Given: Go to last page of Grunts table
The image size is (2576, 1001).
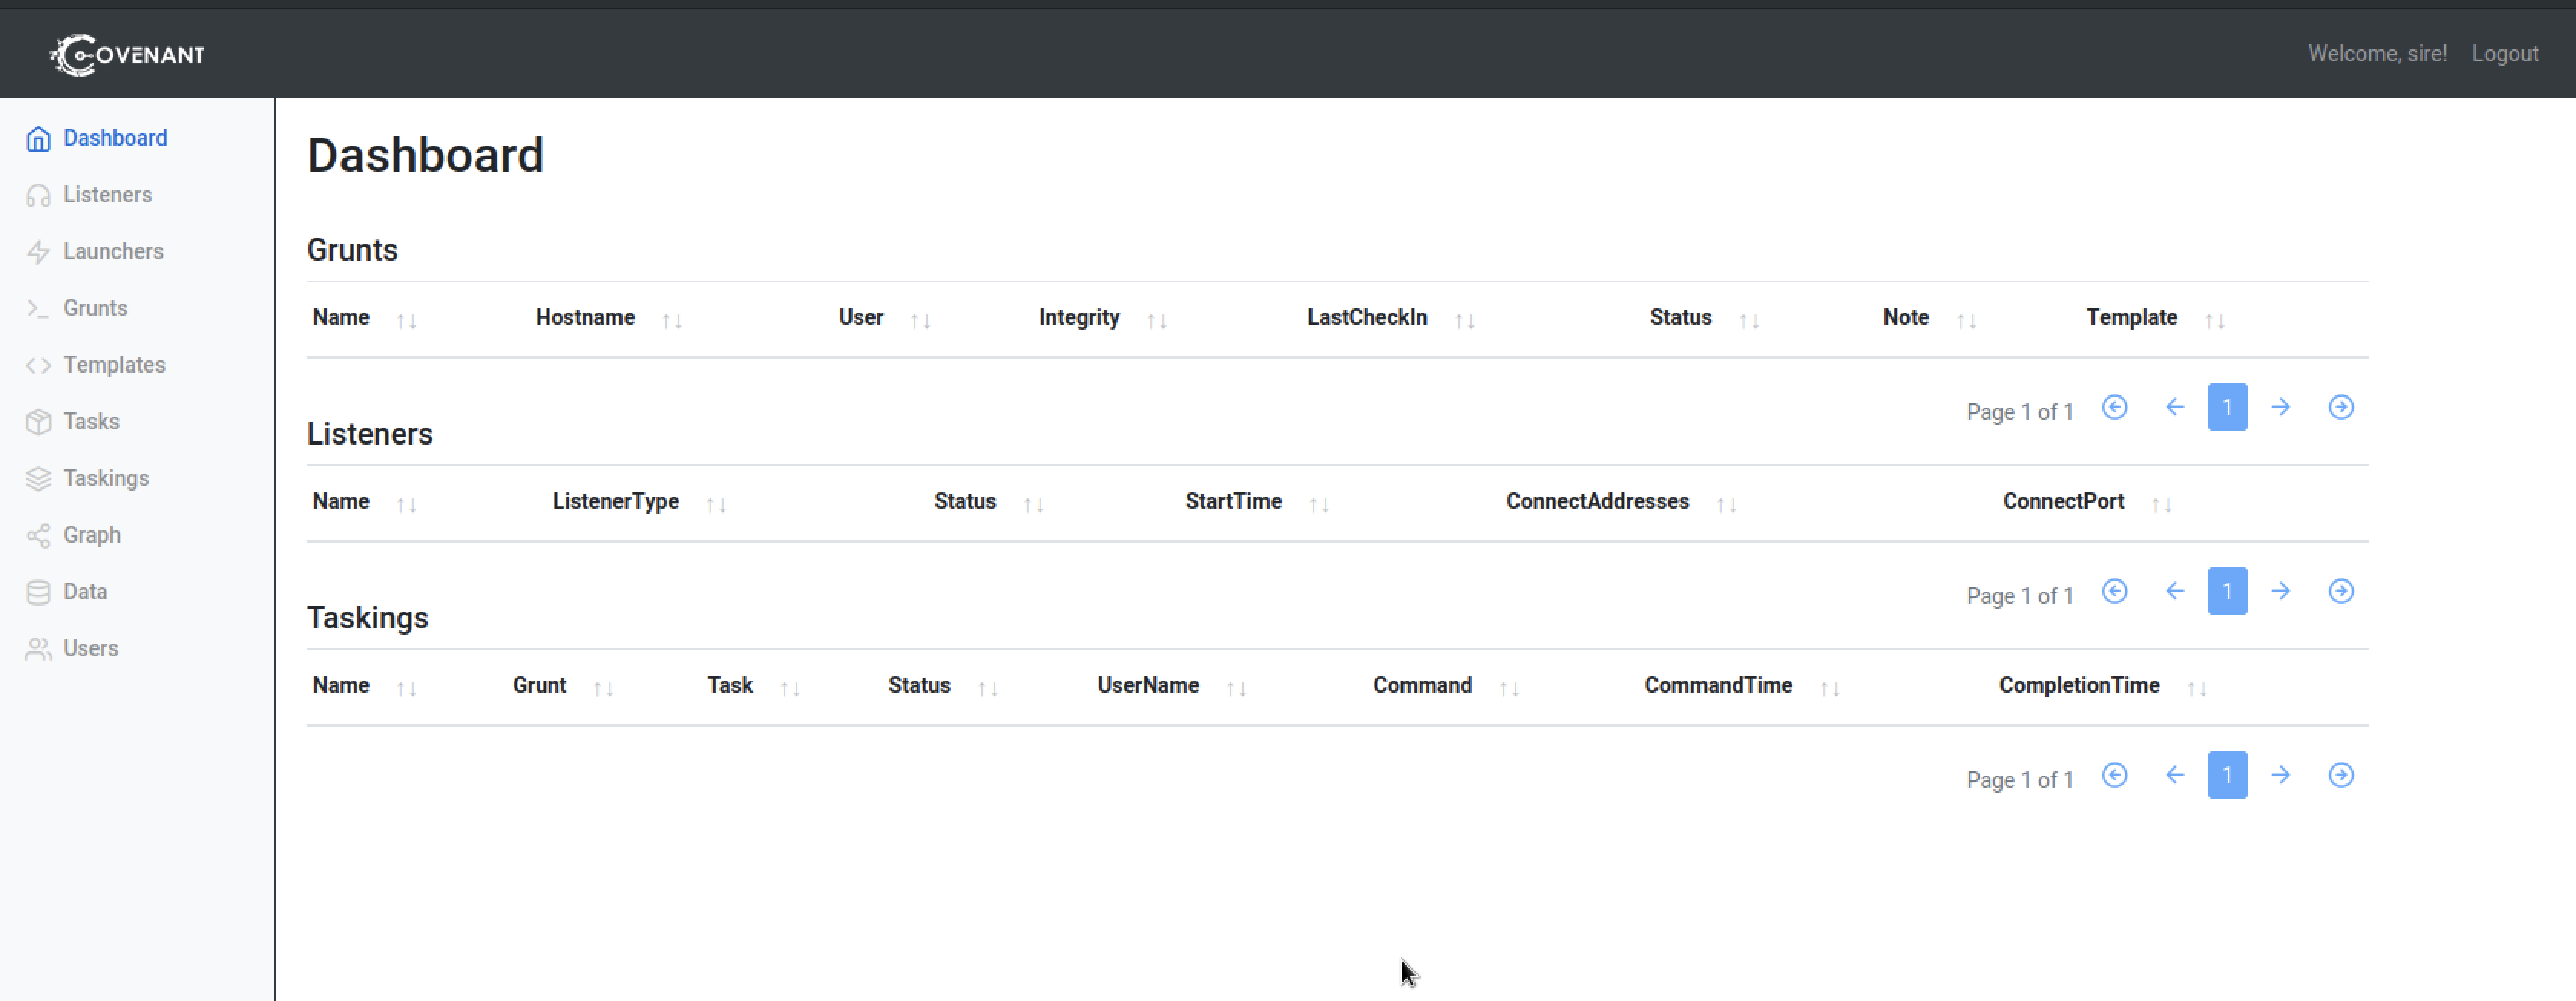Looking at the screenshot, I should coord(2341,407).
